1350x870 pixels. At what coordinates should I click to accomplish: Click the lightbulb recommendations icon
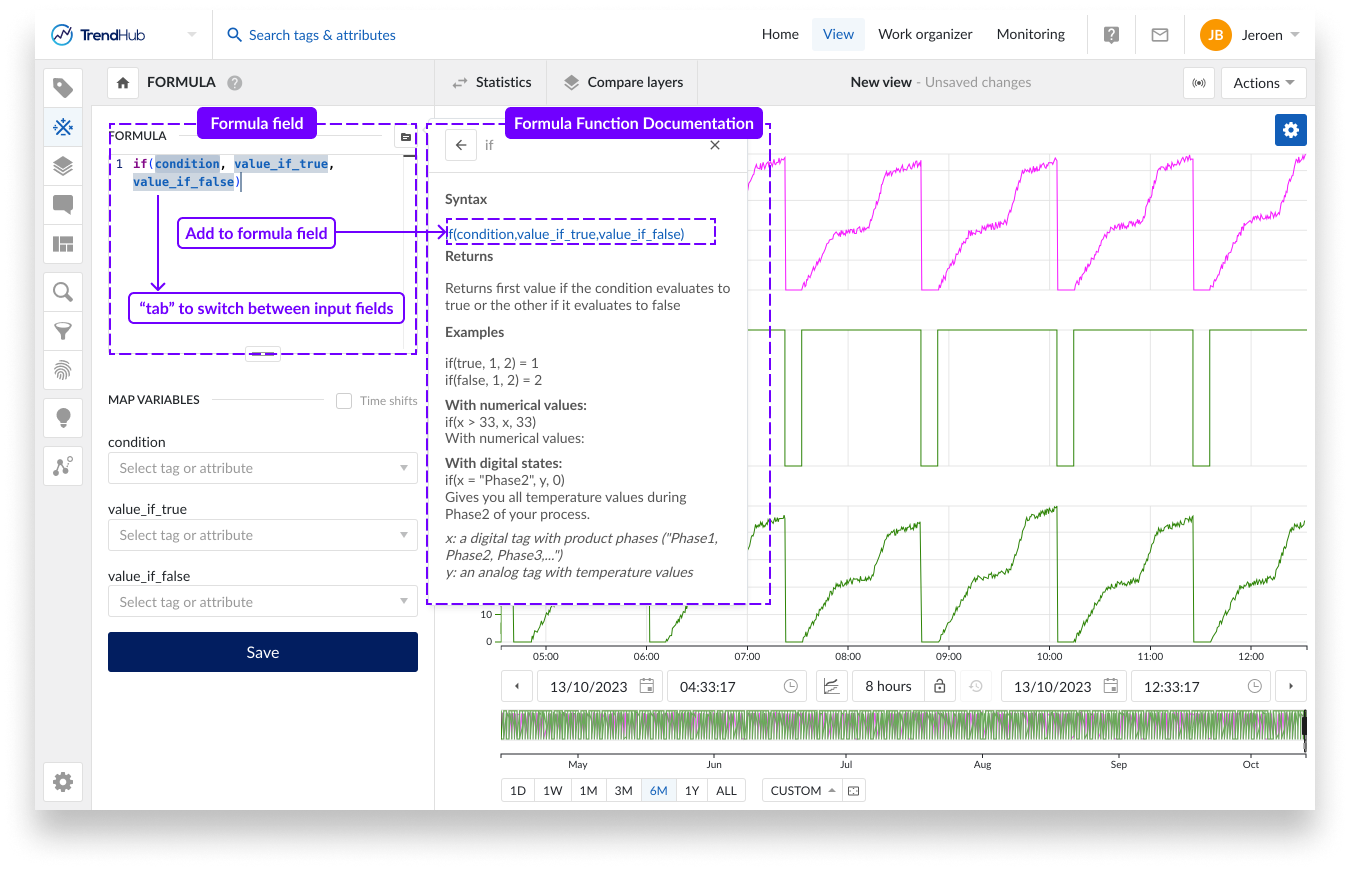pos(63,417)
